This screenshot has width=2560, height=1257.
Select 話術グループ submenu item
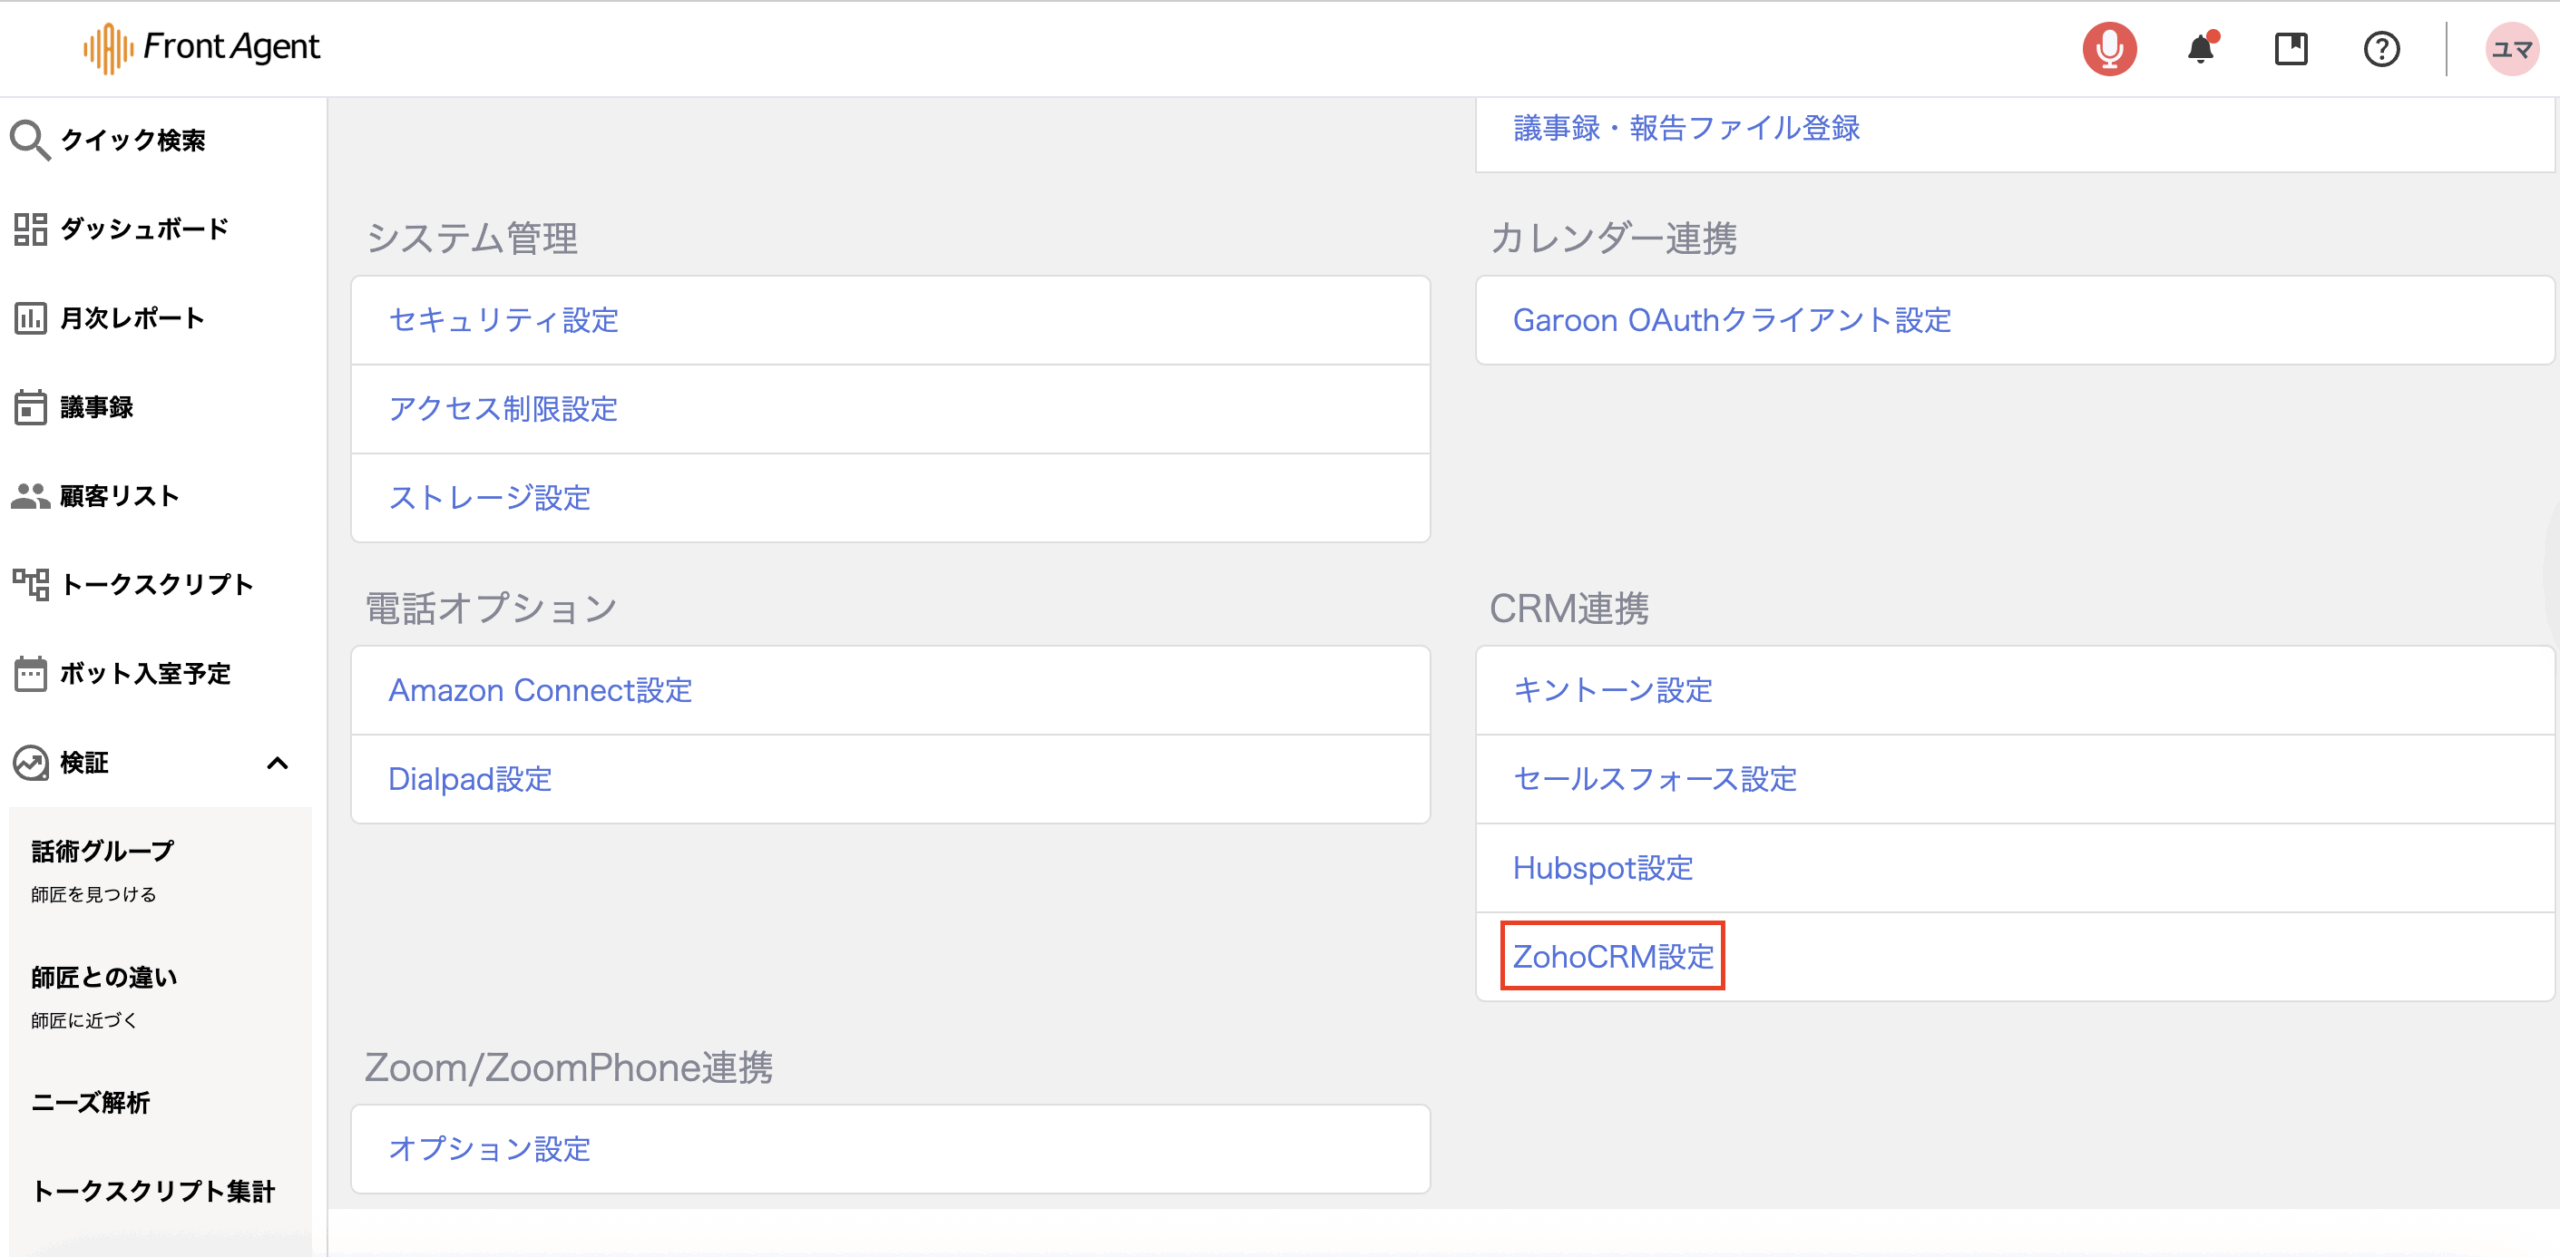click(x=102, y=851)
